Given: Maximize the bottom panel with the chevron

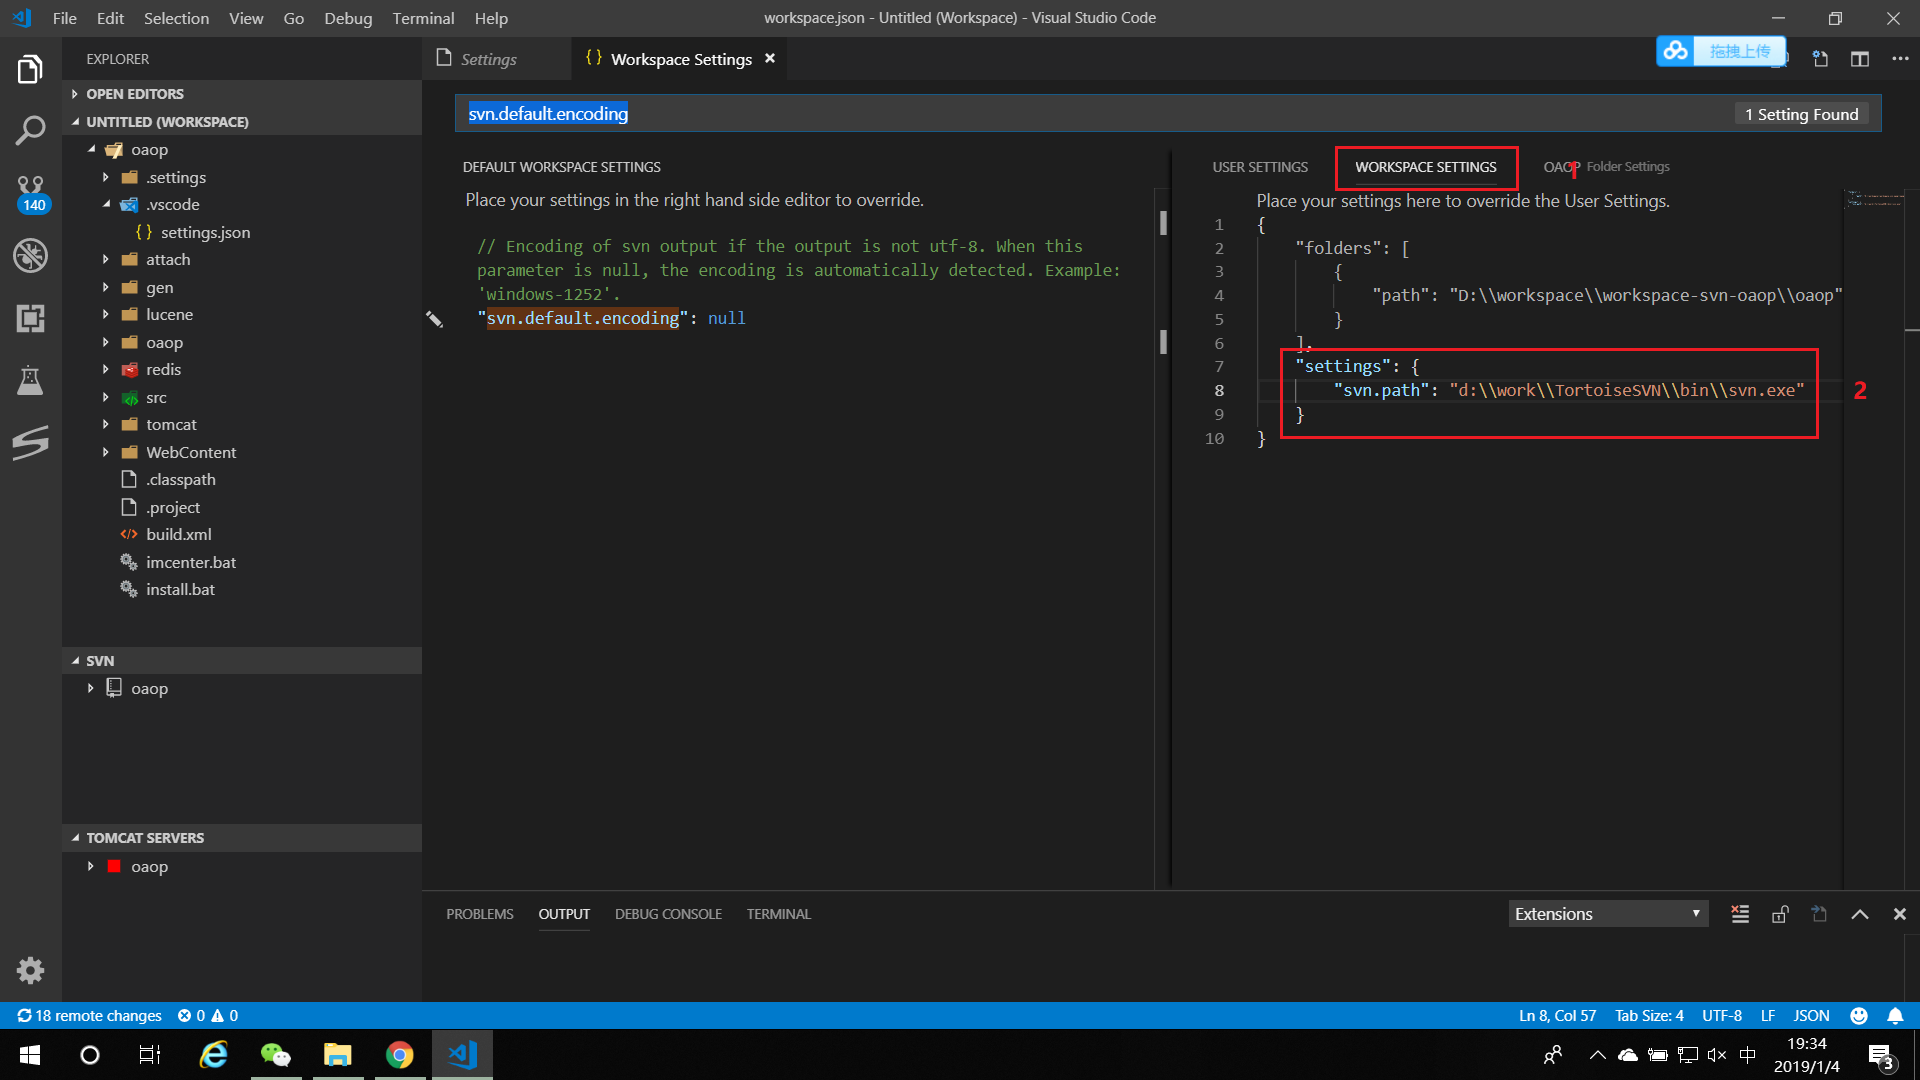Looking at the screenshot, I should (1860, 913).
